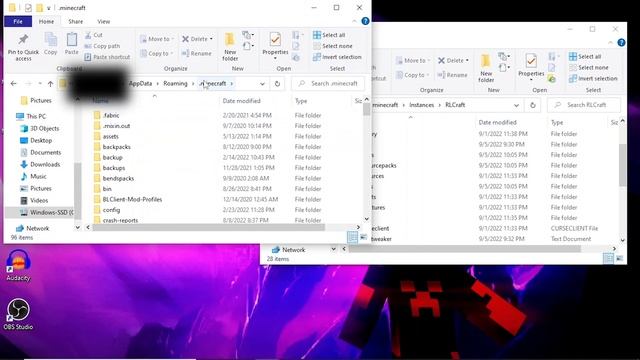
Task: Click instances in RLCraft breadcrumb path
Action: pyautogui.click(x=422, y=105)
